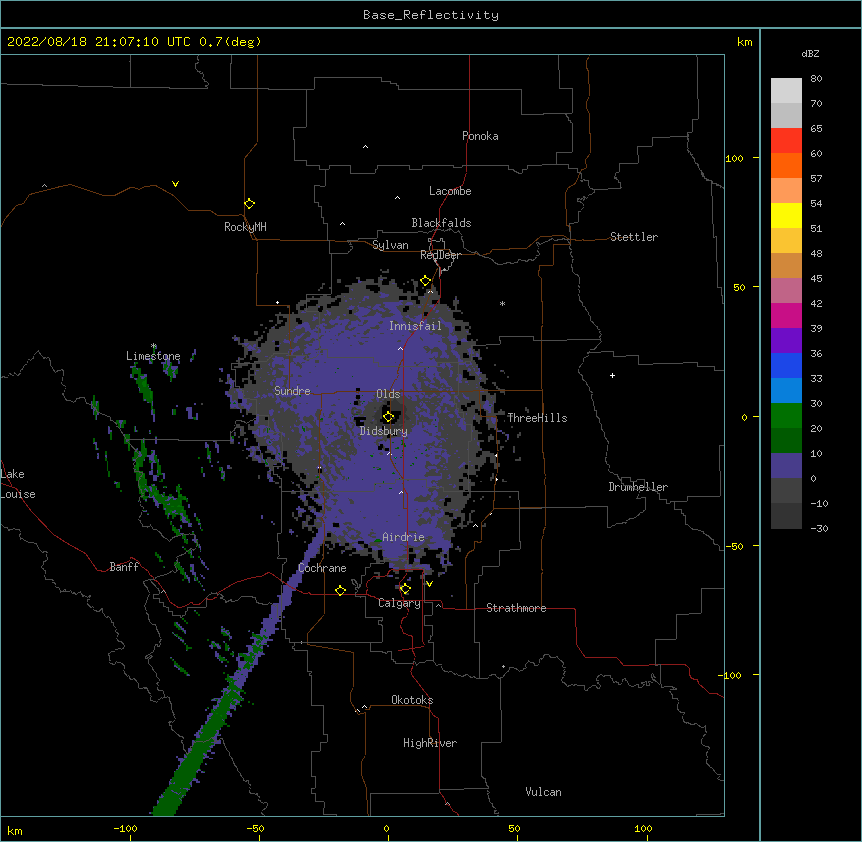The height and width of the screenshot is (842, 862).
Task: Click the Ponoka city label
Action: click(480, 136)
